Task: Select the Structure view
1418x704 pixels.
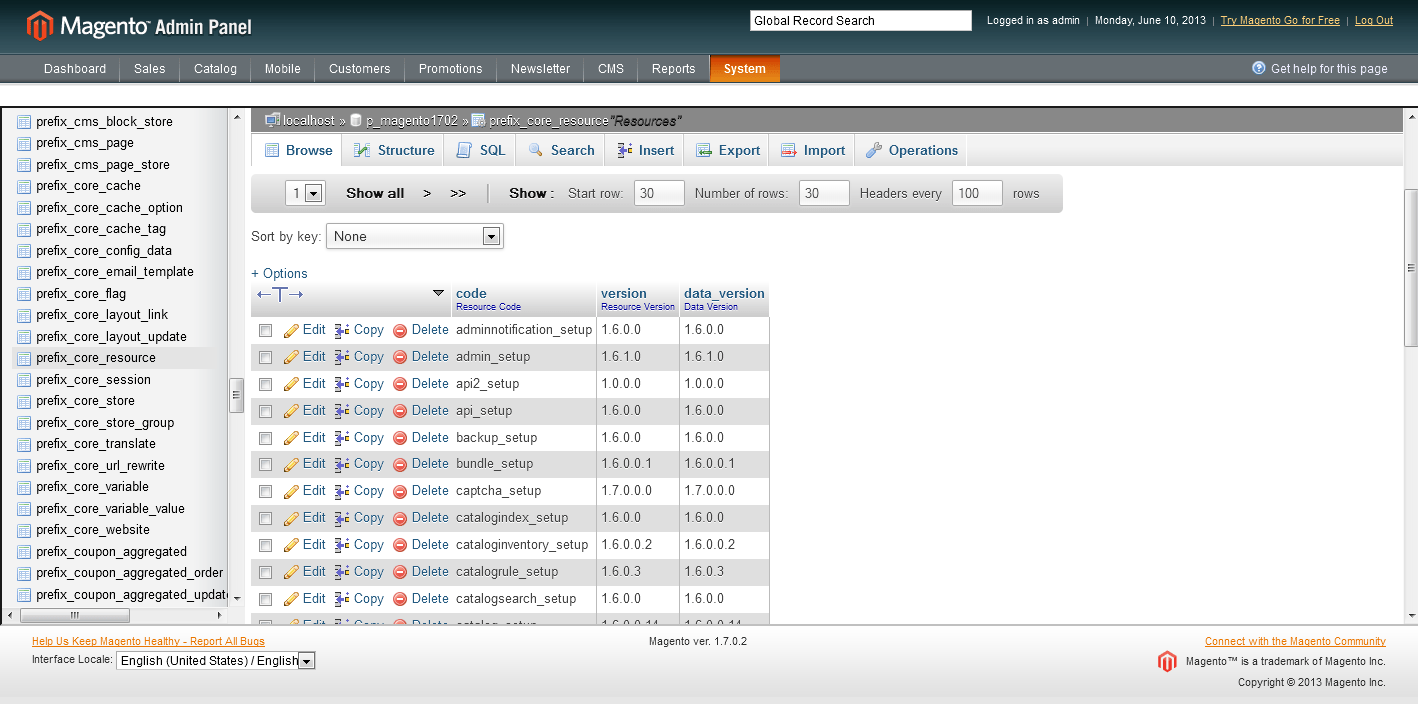Action: pos(394,149)
